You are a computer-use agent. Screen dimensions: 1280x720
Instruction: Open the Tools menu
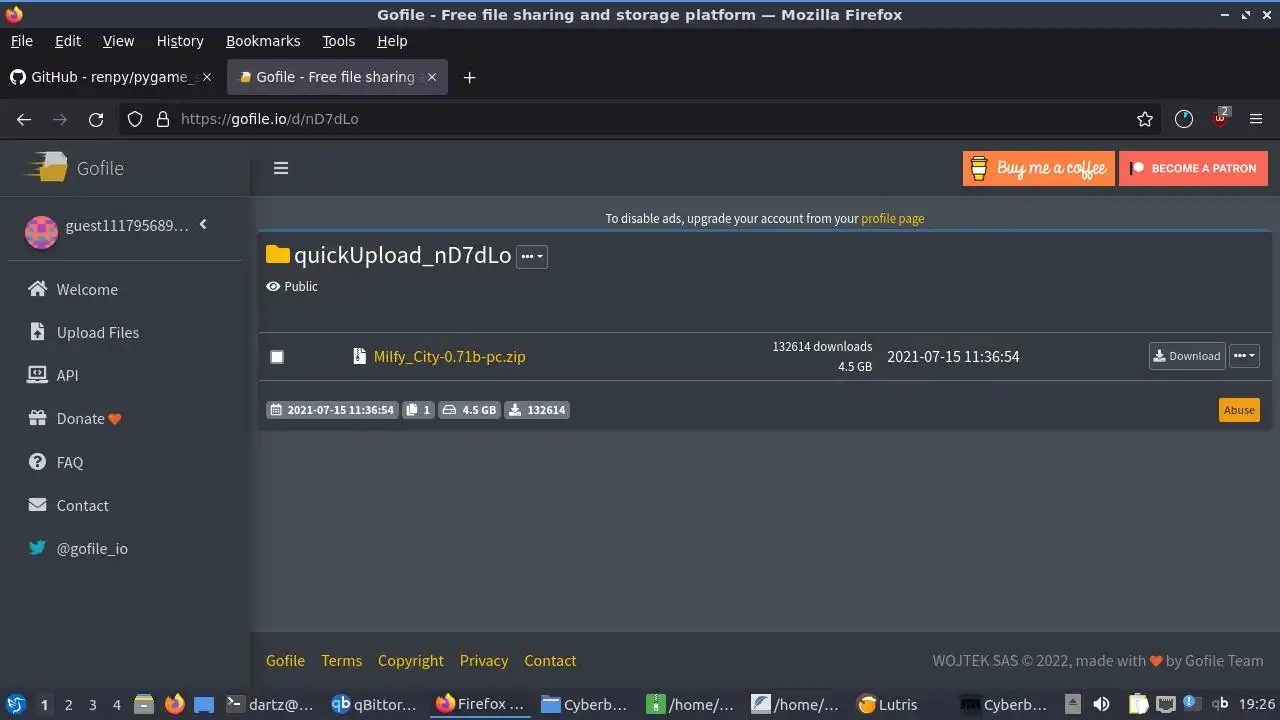tap(338, 41)
